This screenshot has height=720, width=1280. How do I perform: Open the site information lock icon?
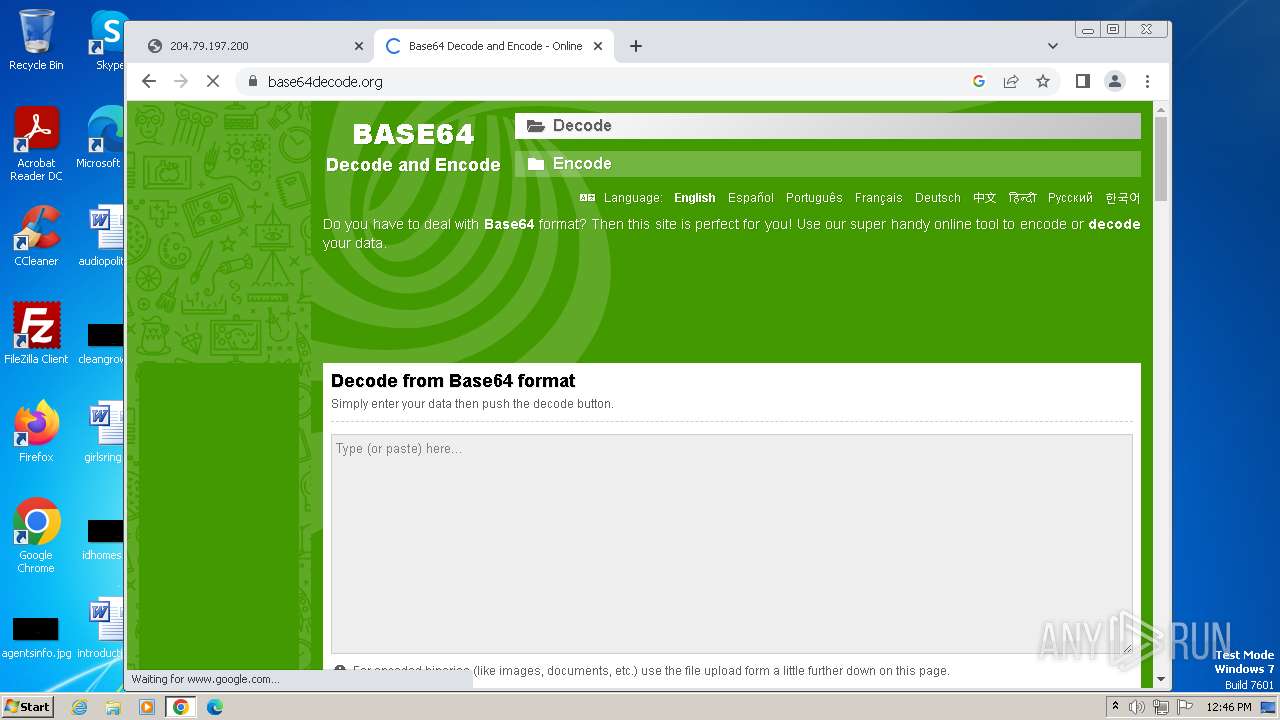coord(253,81)
